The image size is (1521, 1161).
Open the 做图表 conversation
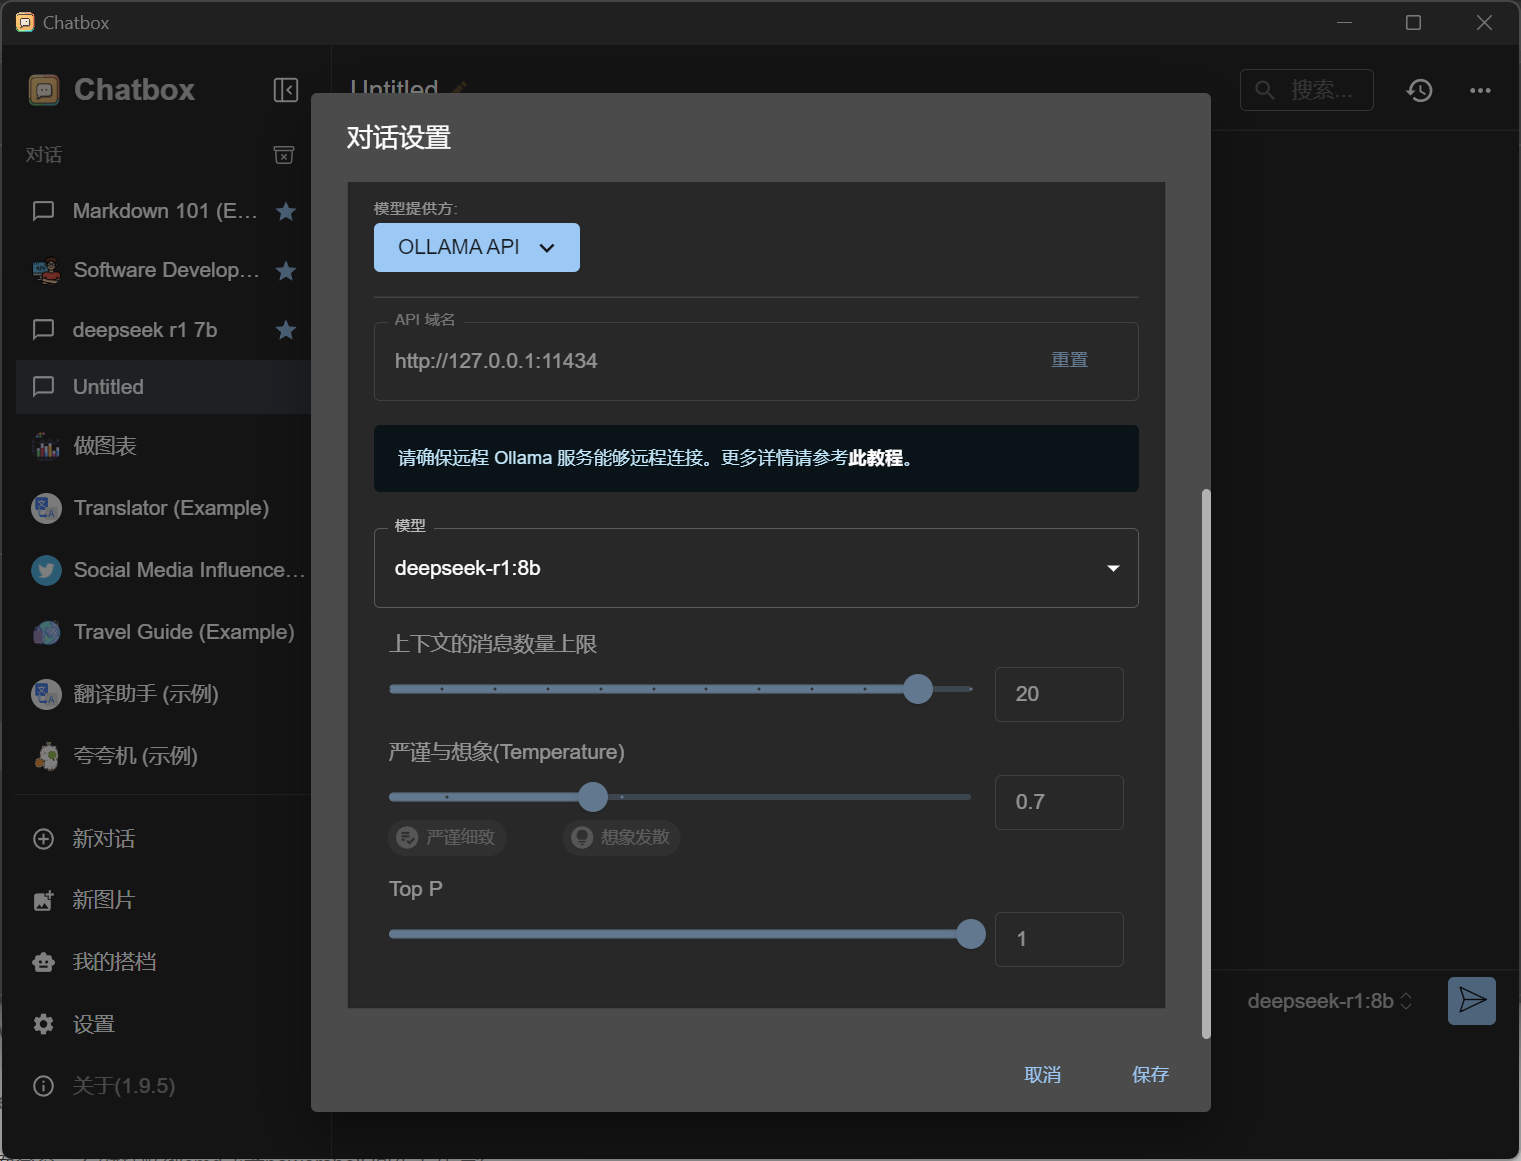(163, 446)
